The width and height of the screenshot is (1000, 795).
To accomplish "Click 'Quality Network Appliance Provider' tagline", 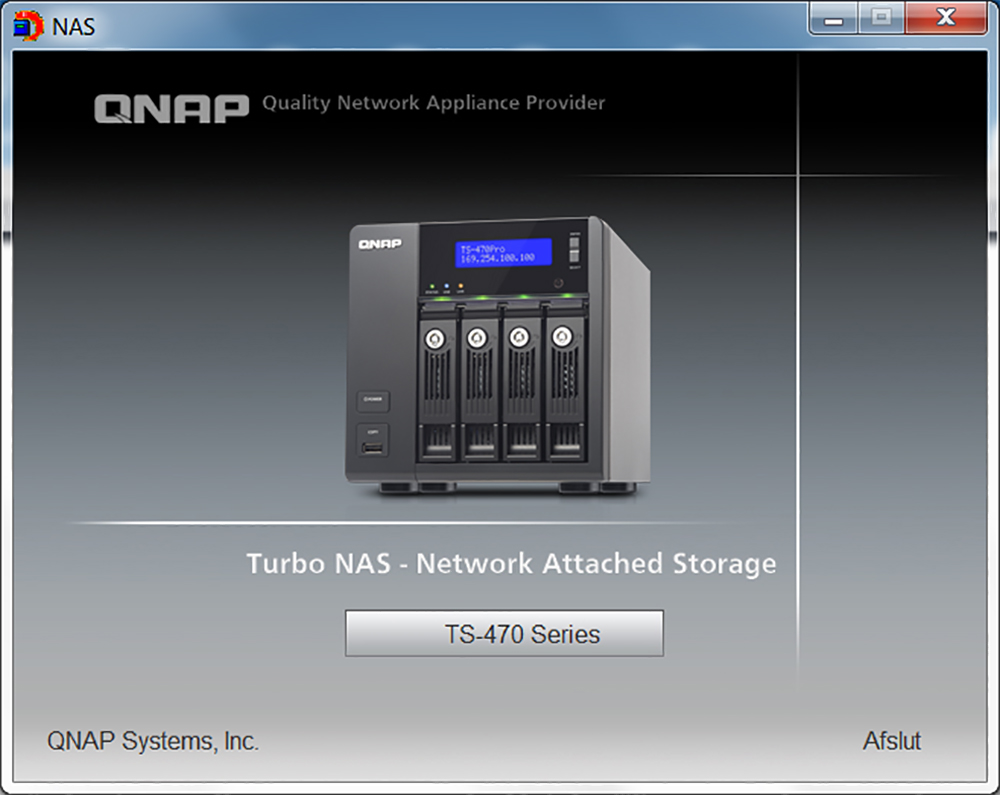I will (x=434, y=103).
